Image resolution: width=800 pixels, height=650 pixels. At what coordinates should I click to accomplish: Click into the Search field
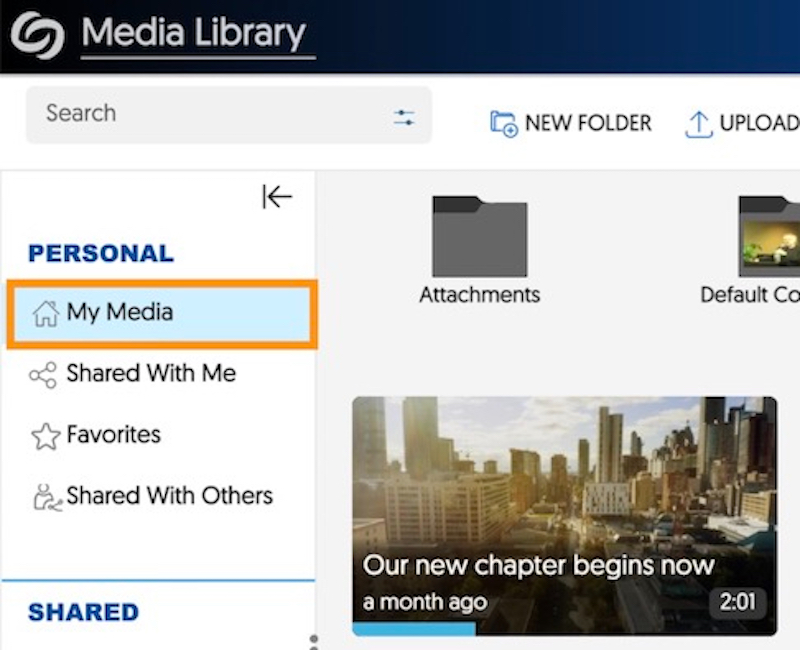pyautogui.click(x=200, y=114)
